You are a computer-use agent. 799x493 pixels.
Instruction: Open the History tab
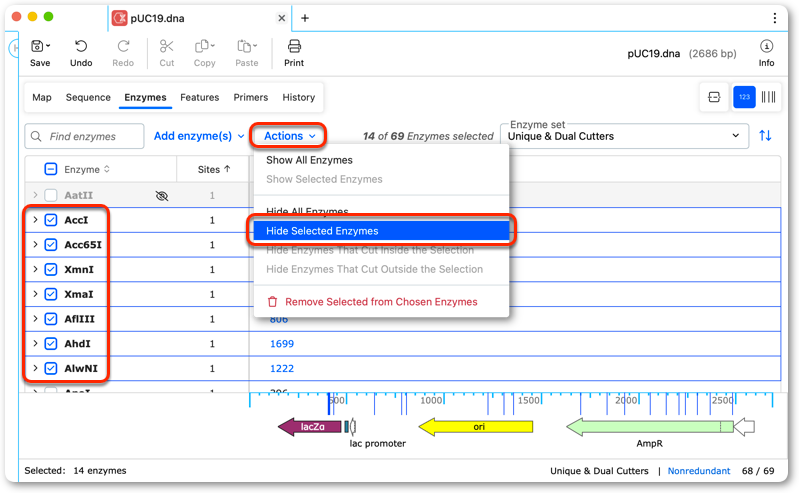(299, 97)
